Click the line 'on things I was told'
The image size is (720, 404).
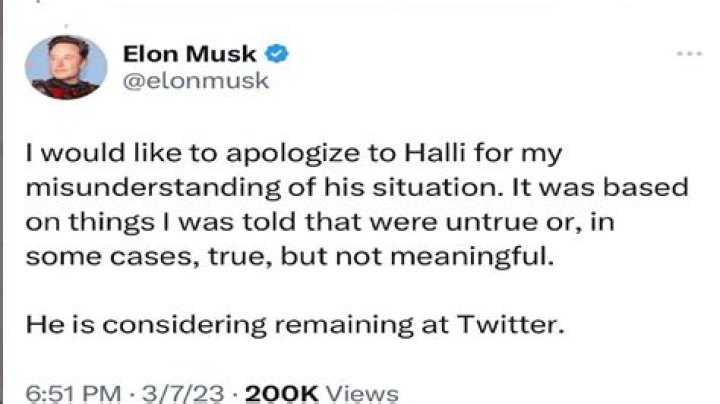(320, 222)
